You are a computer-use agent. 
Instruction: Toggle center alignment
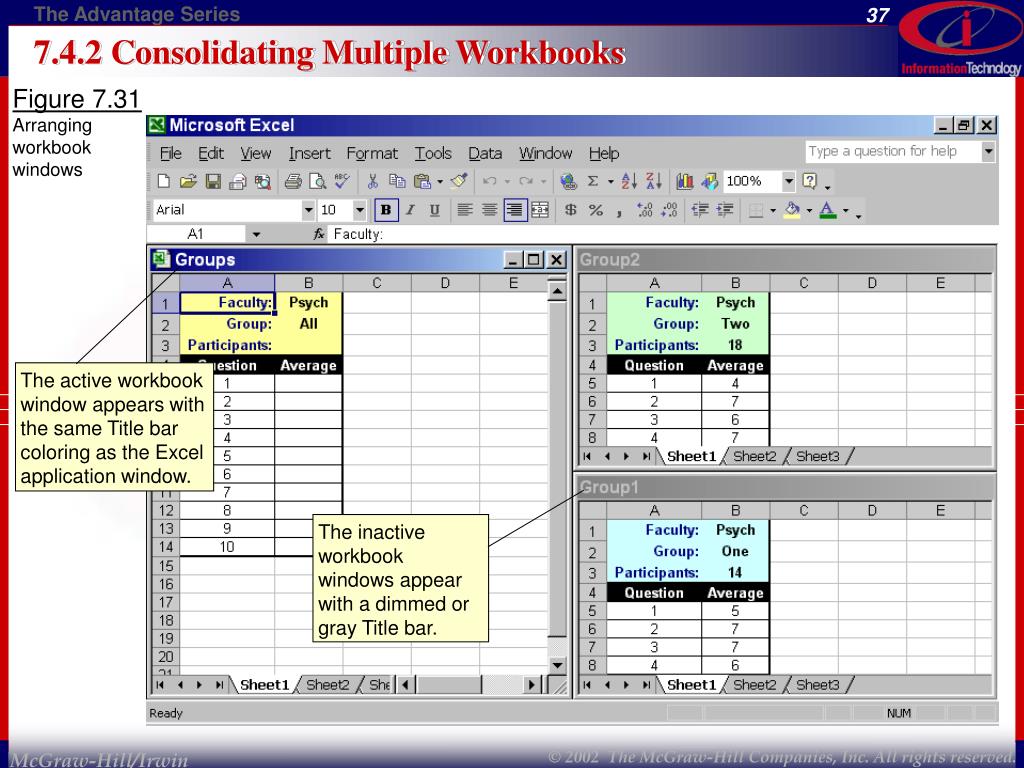coord(489,210)
